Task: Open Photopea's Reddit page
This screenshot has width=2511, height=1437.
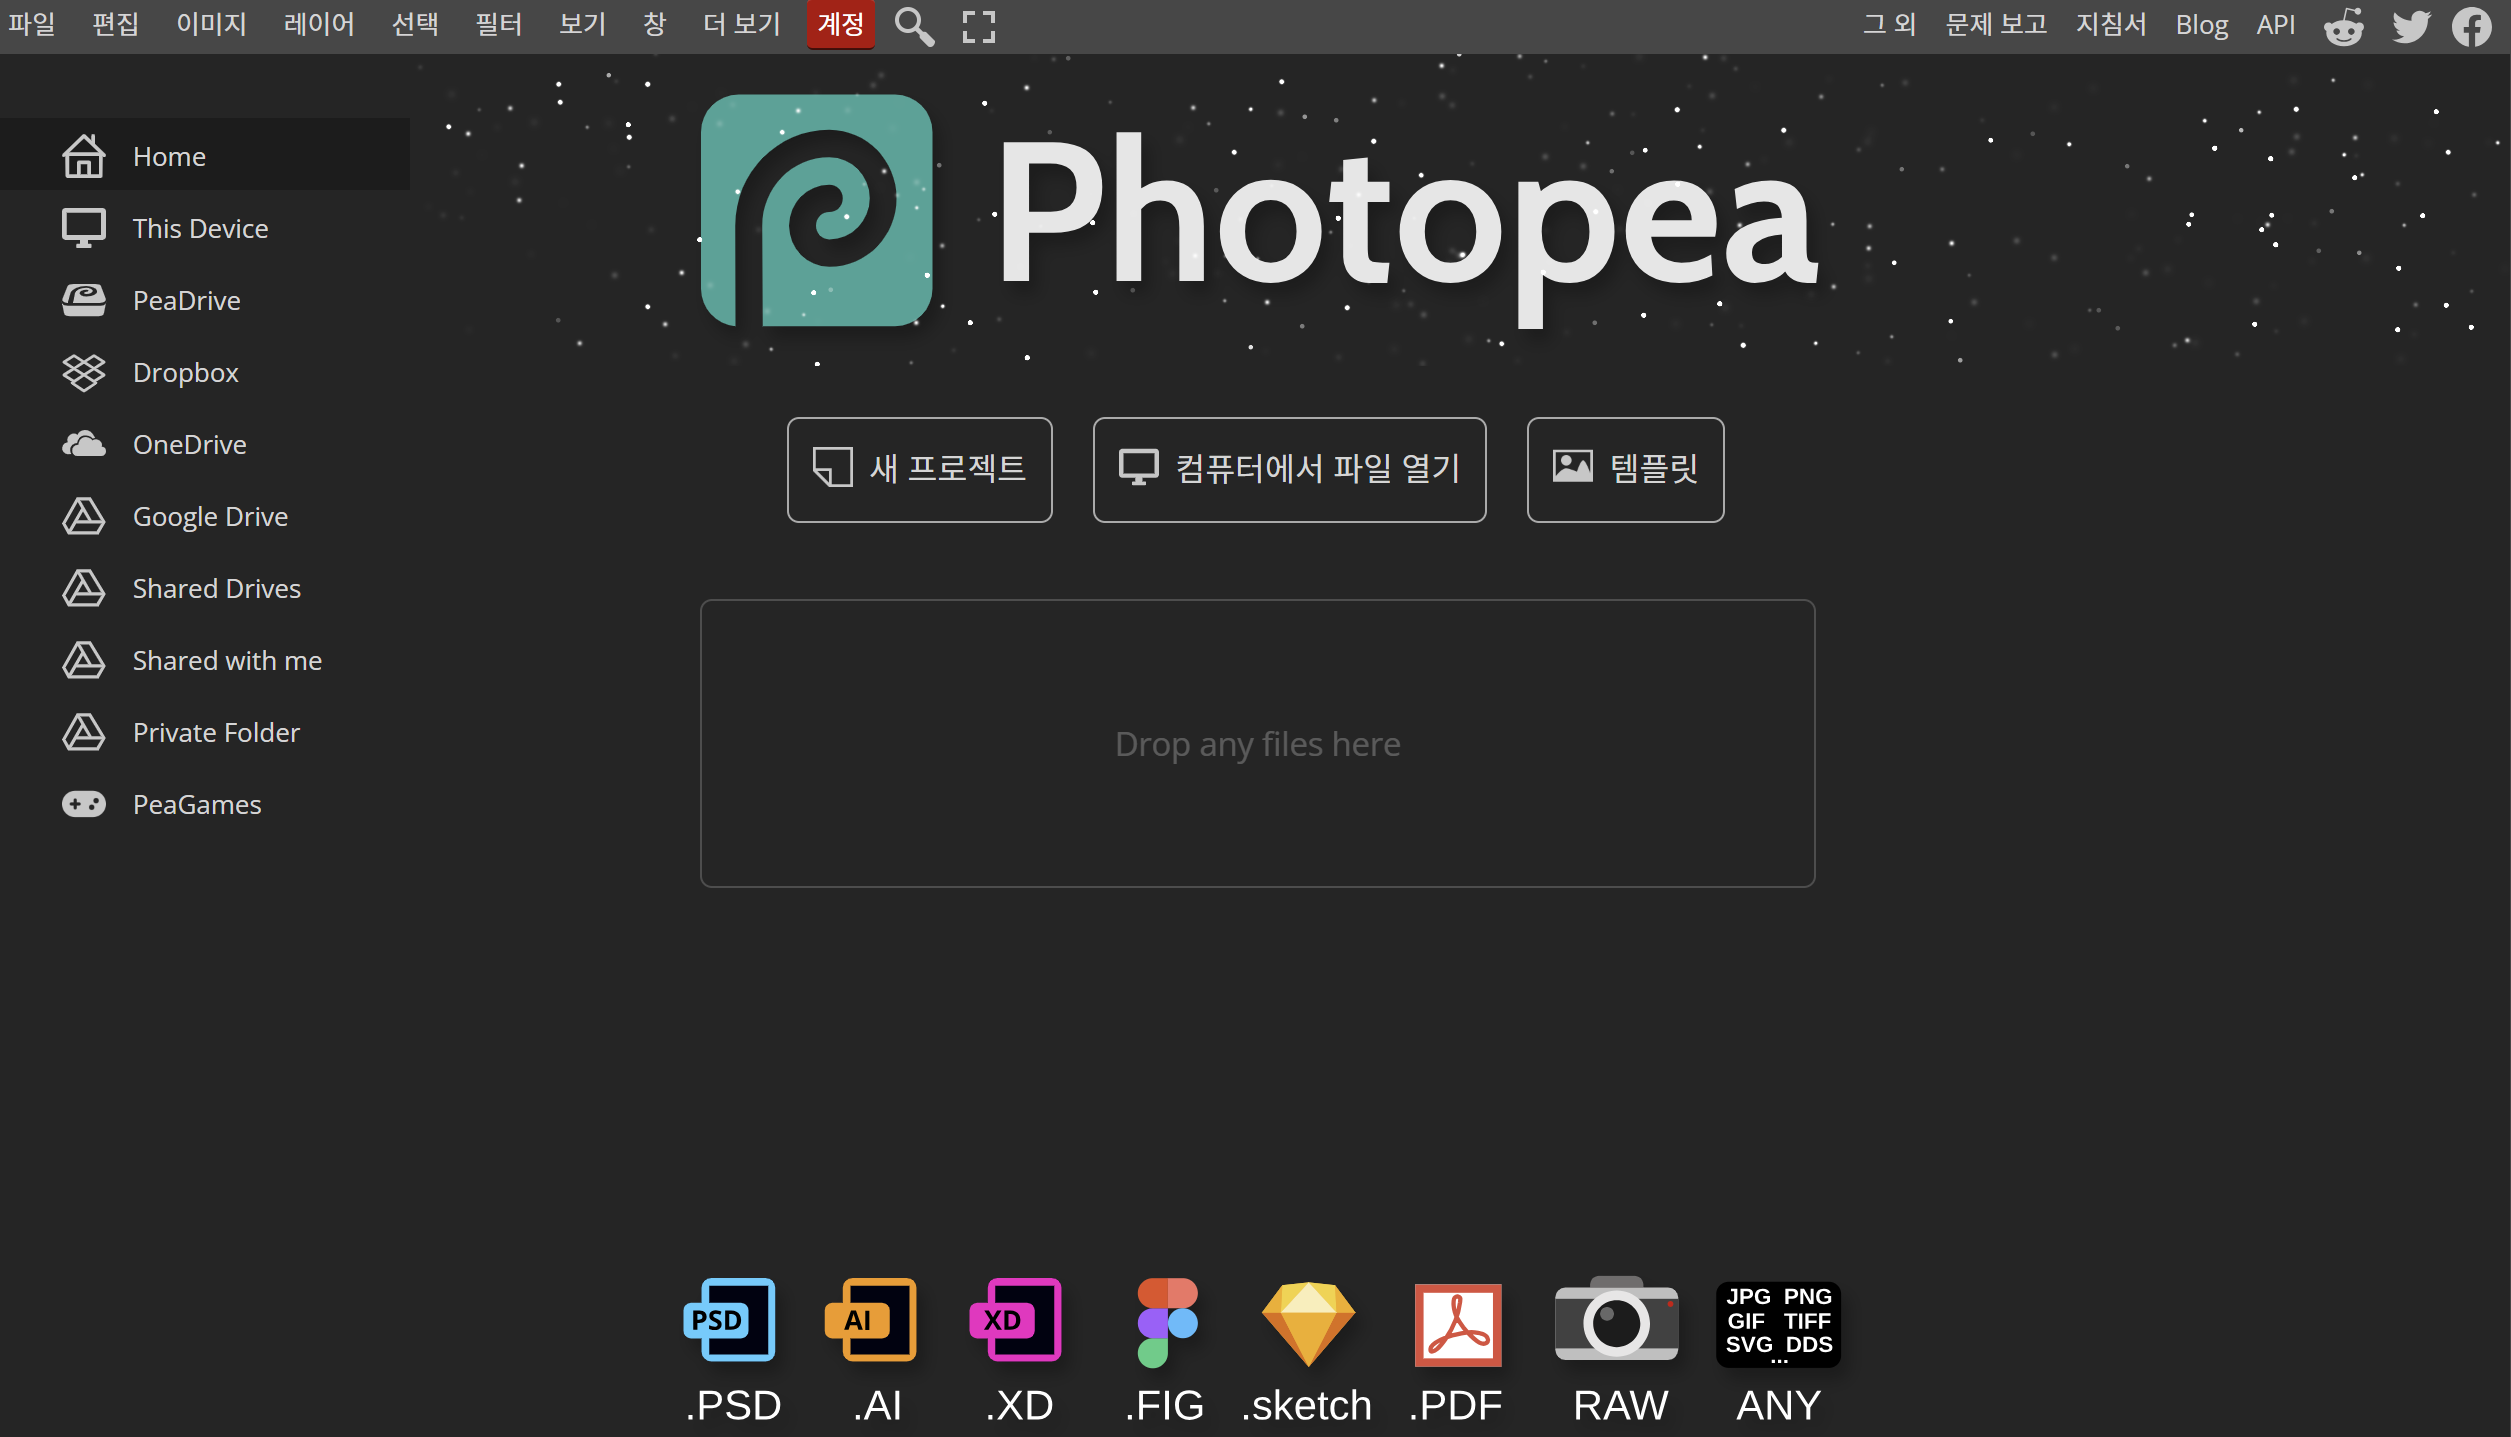Action: point(2343,25)
